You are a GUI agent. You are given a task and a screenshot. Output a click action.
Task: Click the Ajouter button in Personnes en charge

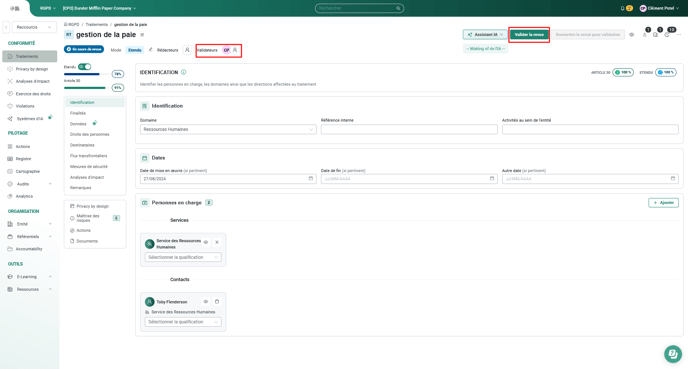click(663, 203)
